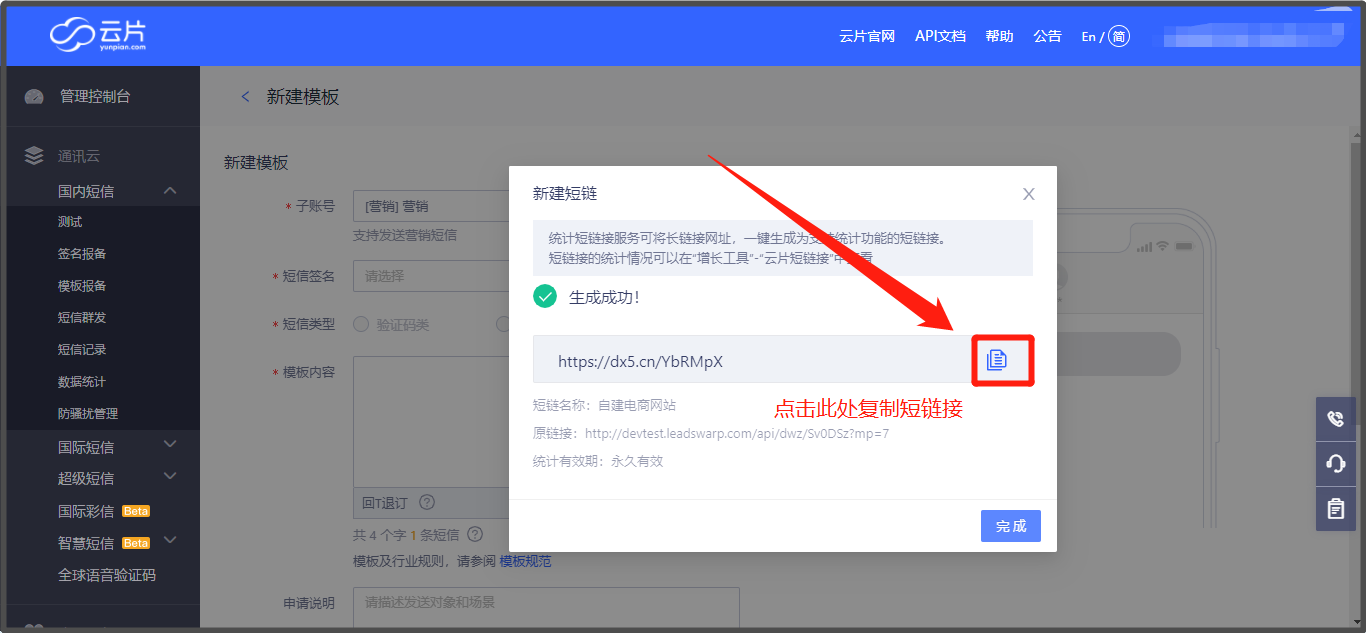
Task: Open the 模板规范 link
Action: coord(525,561)
